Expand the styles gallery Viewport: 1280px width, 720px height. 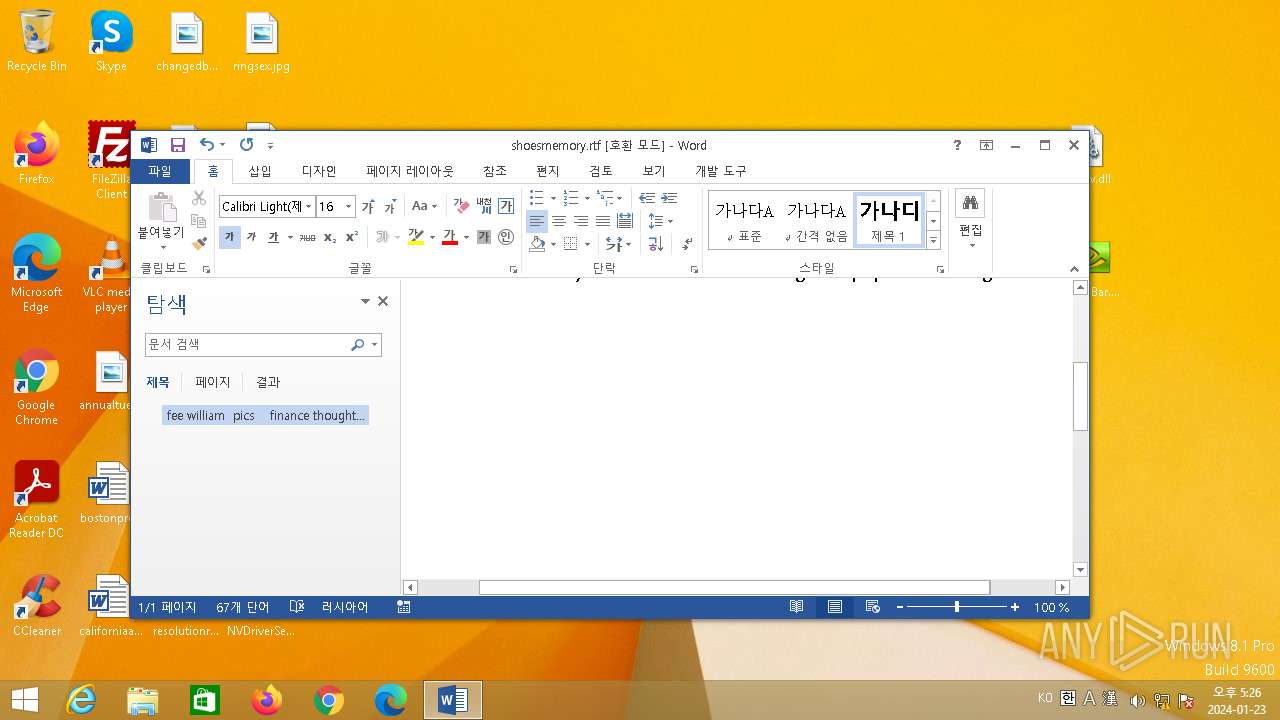click(934, 241)
